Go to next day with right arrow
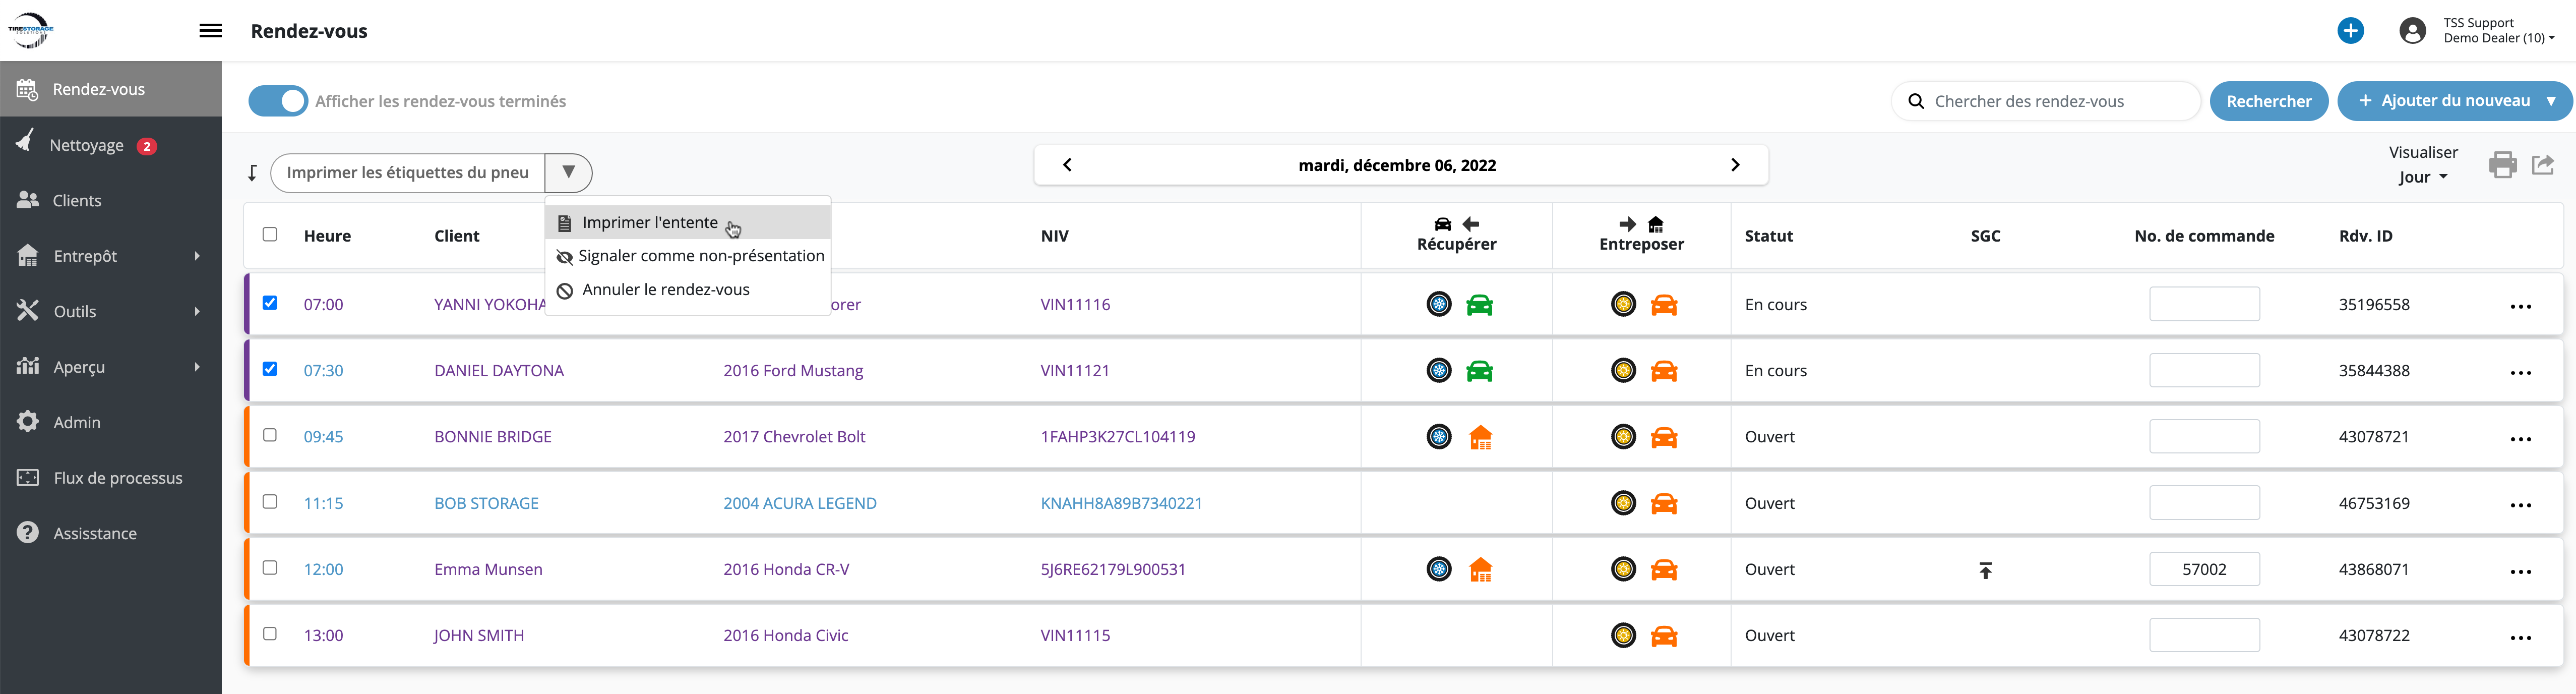The image size is (2576, 694). [x=1735, y=165]
